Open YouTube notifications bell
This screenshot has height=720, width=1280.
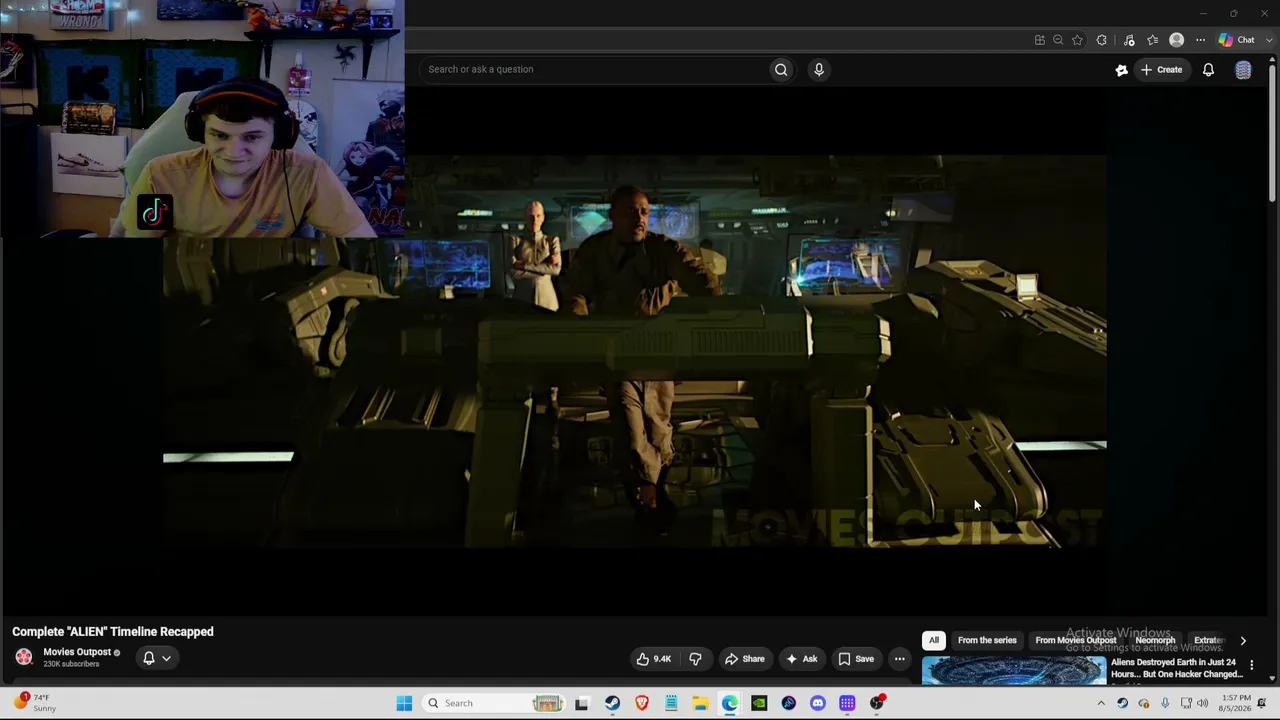tap(1208, 69)
